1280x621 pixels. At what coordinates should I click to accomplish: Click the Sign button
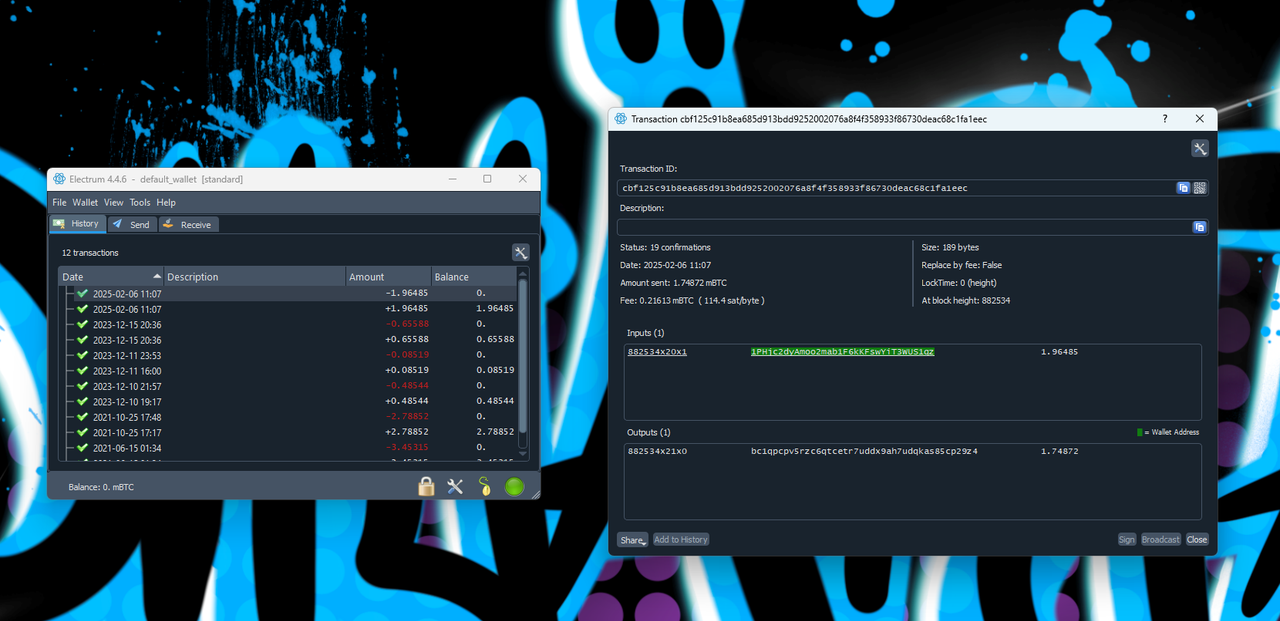pos(1127,539)
